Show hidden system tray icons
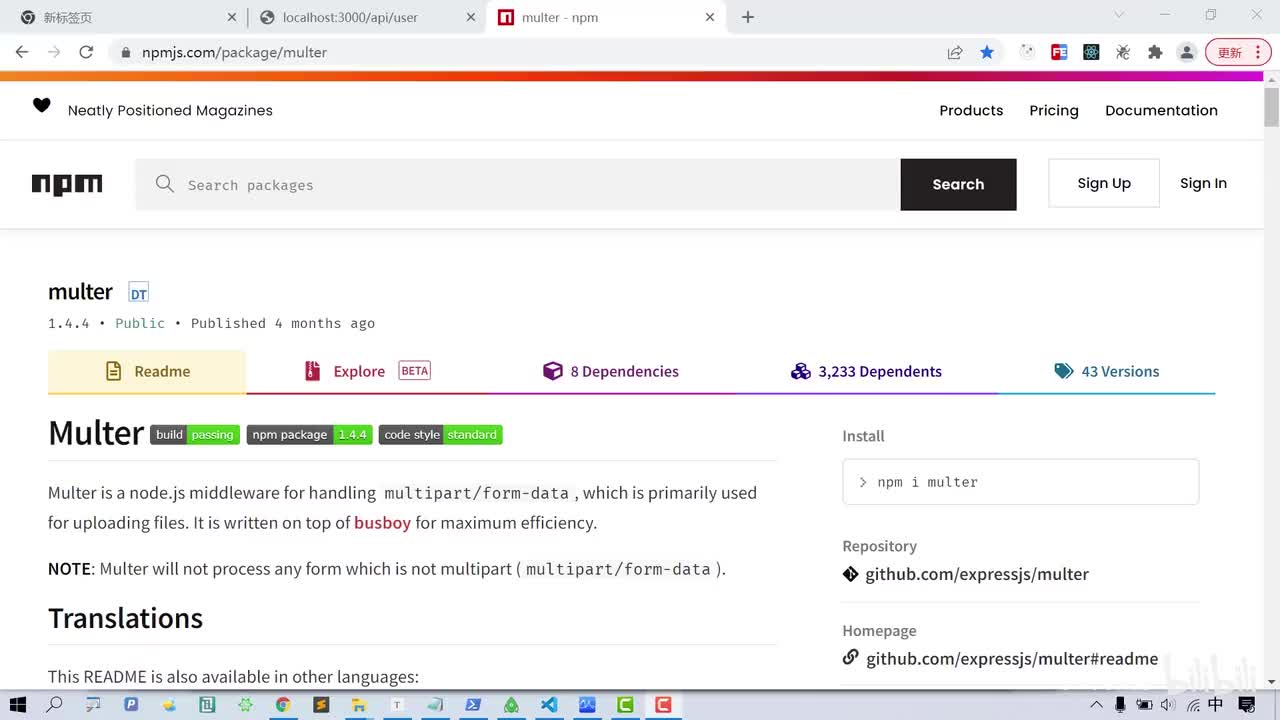Viewport: 1280px width, 720px height. click(x=1097, y=705)
